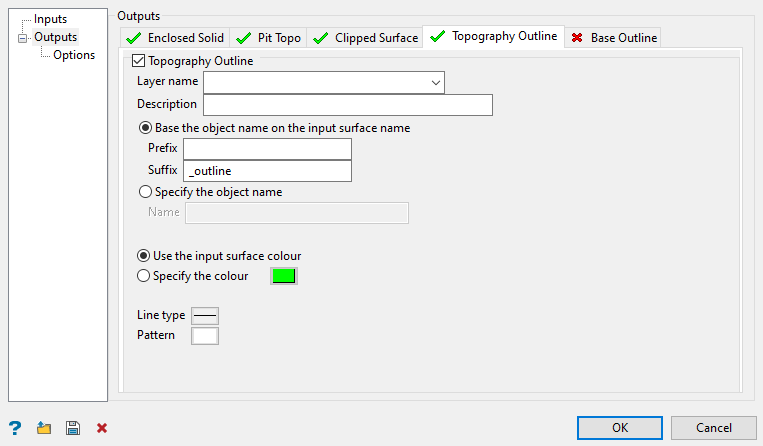Open saved settings with folder icon
Viewport: 763px width, 446px height.
[43, 428]
